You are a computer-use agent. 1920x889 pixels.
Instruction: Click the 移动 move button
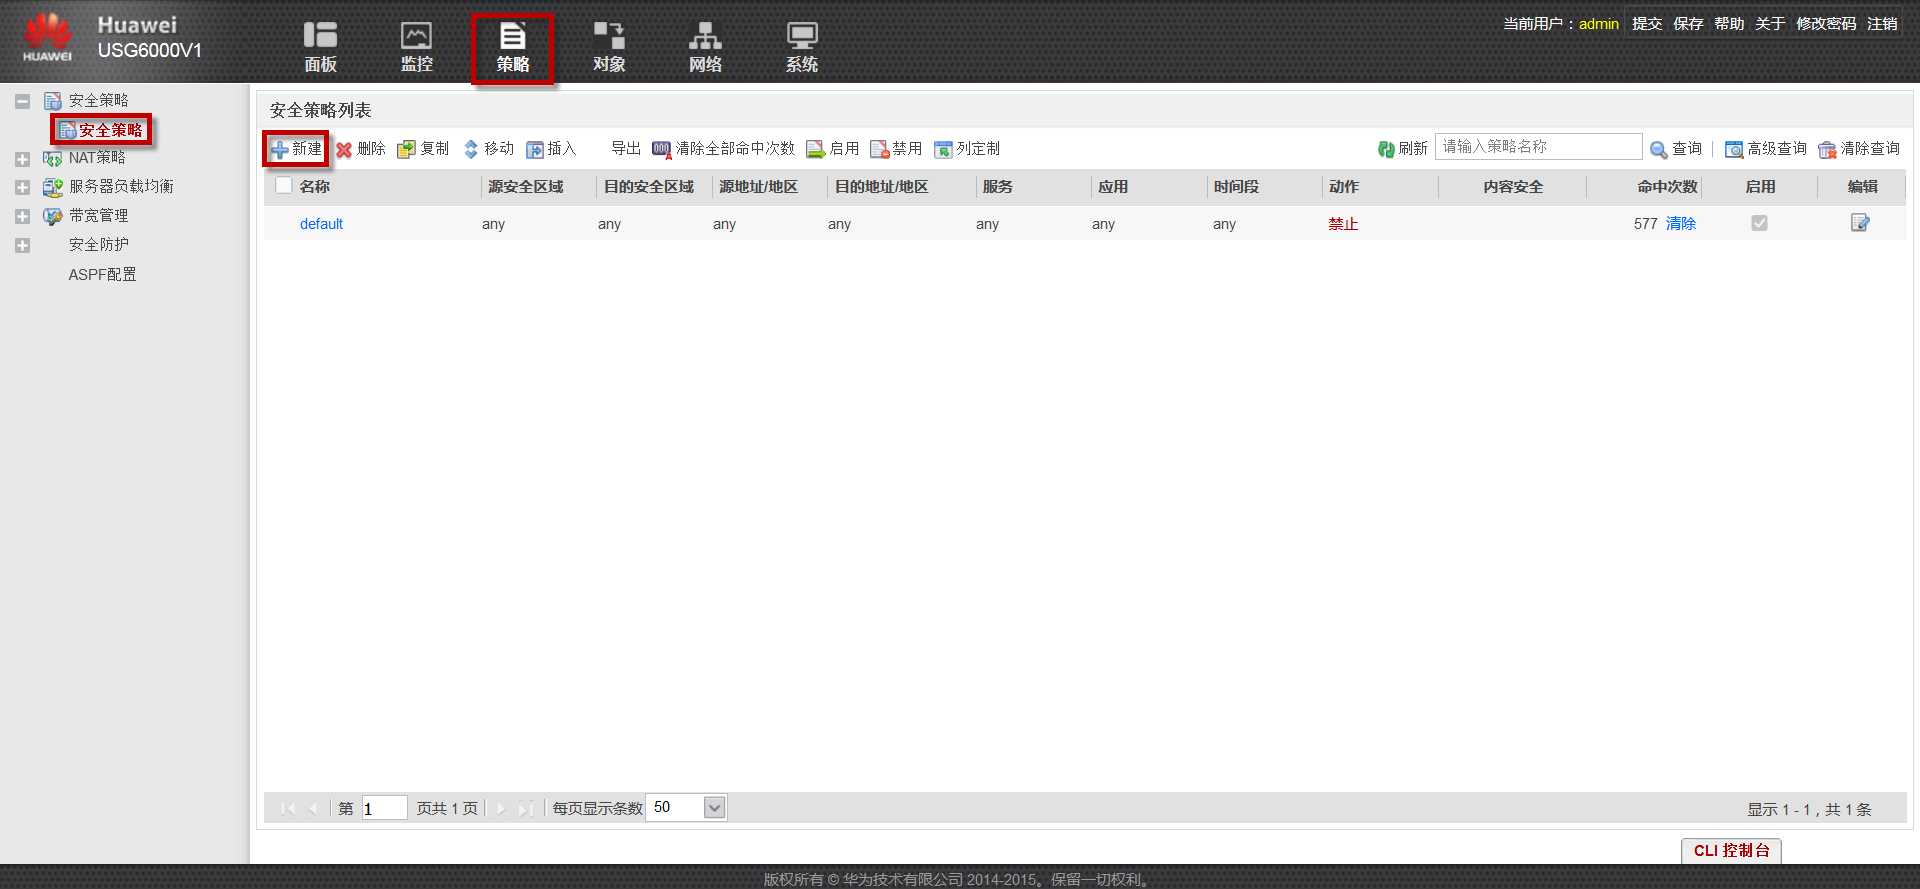[489, 149]
